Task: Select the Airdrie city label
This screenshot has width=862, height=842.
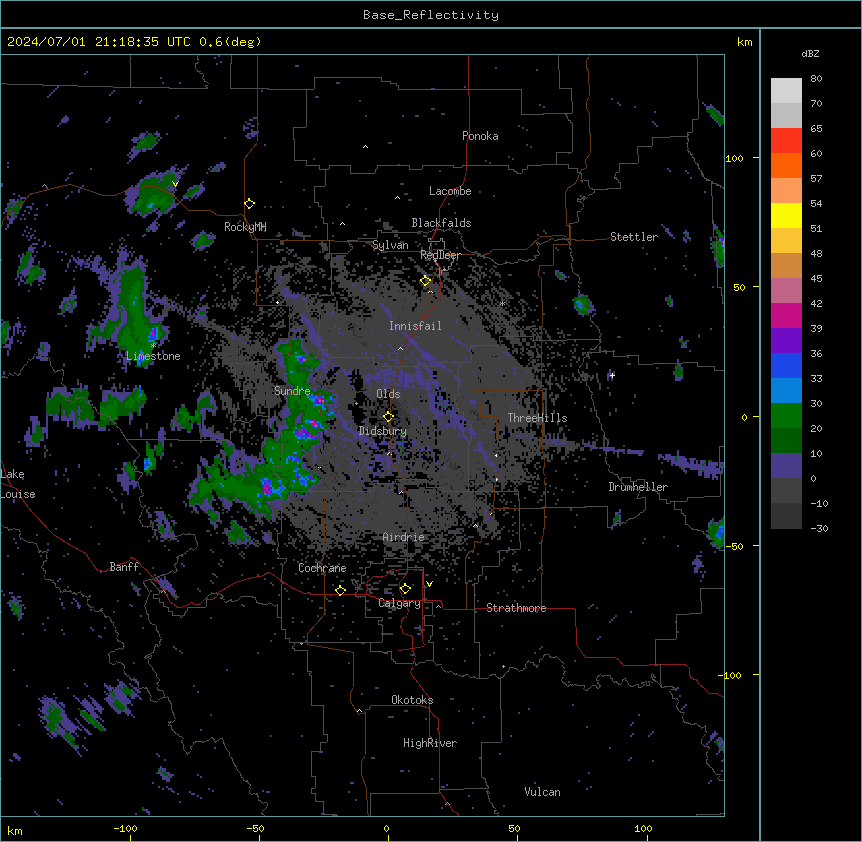Action: (x=403, y=537)
